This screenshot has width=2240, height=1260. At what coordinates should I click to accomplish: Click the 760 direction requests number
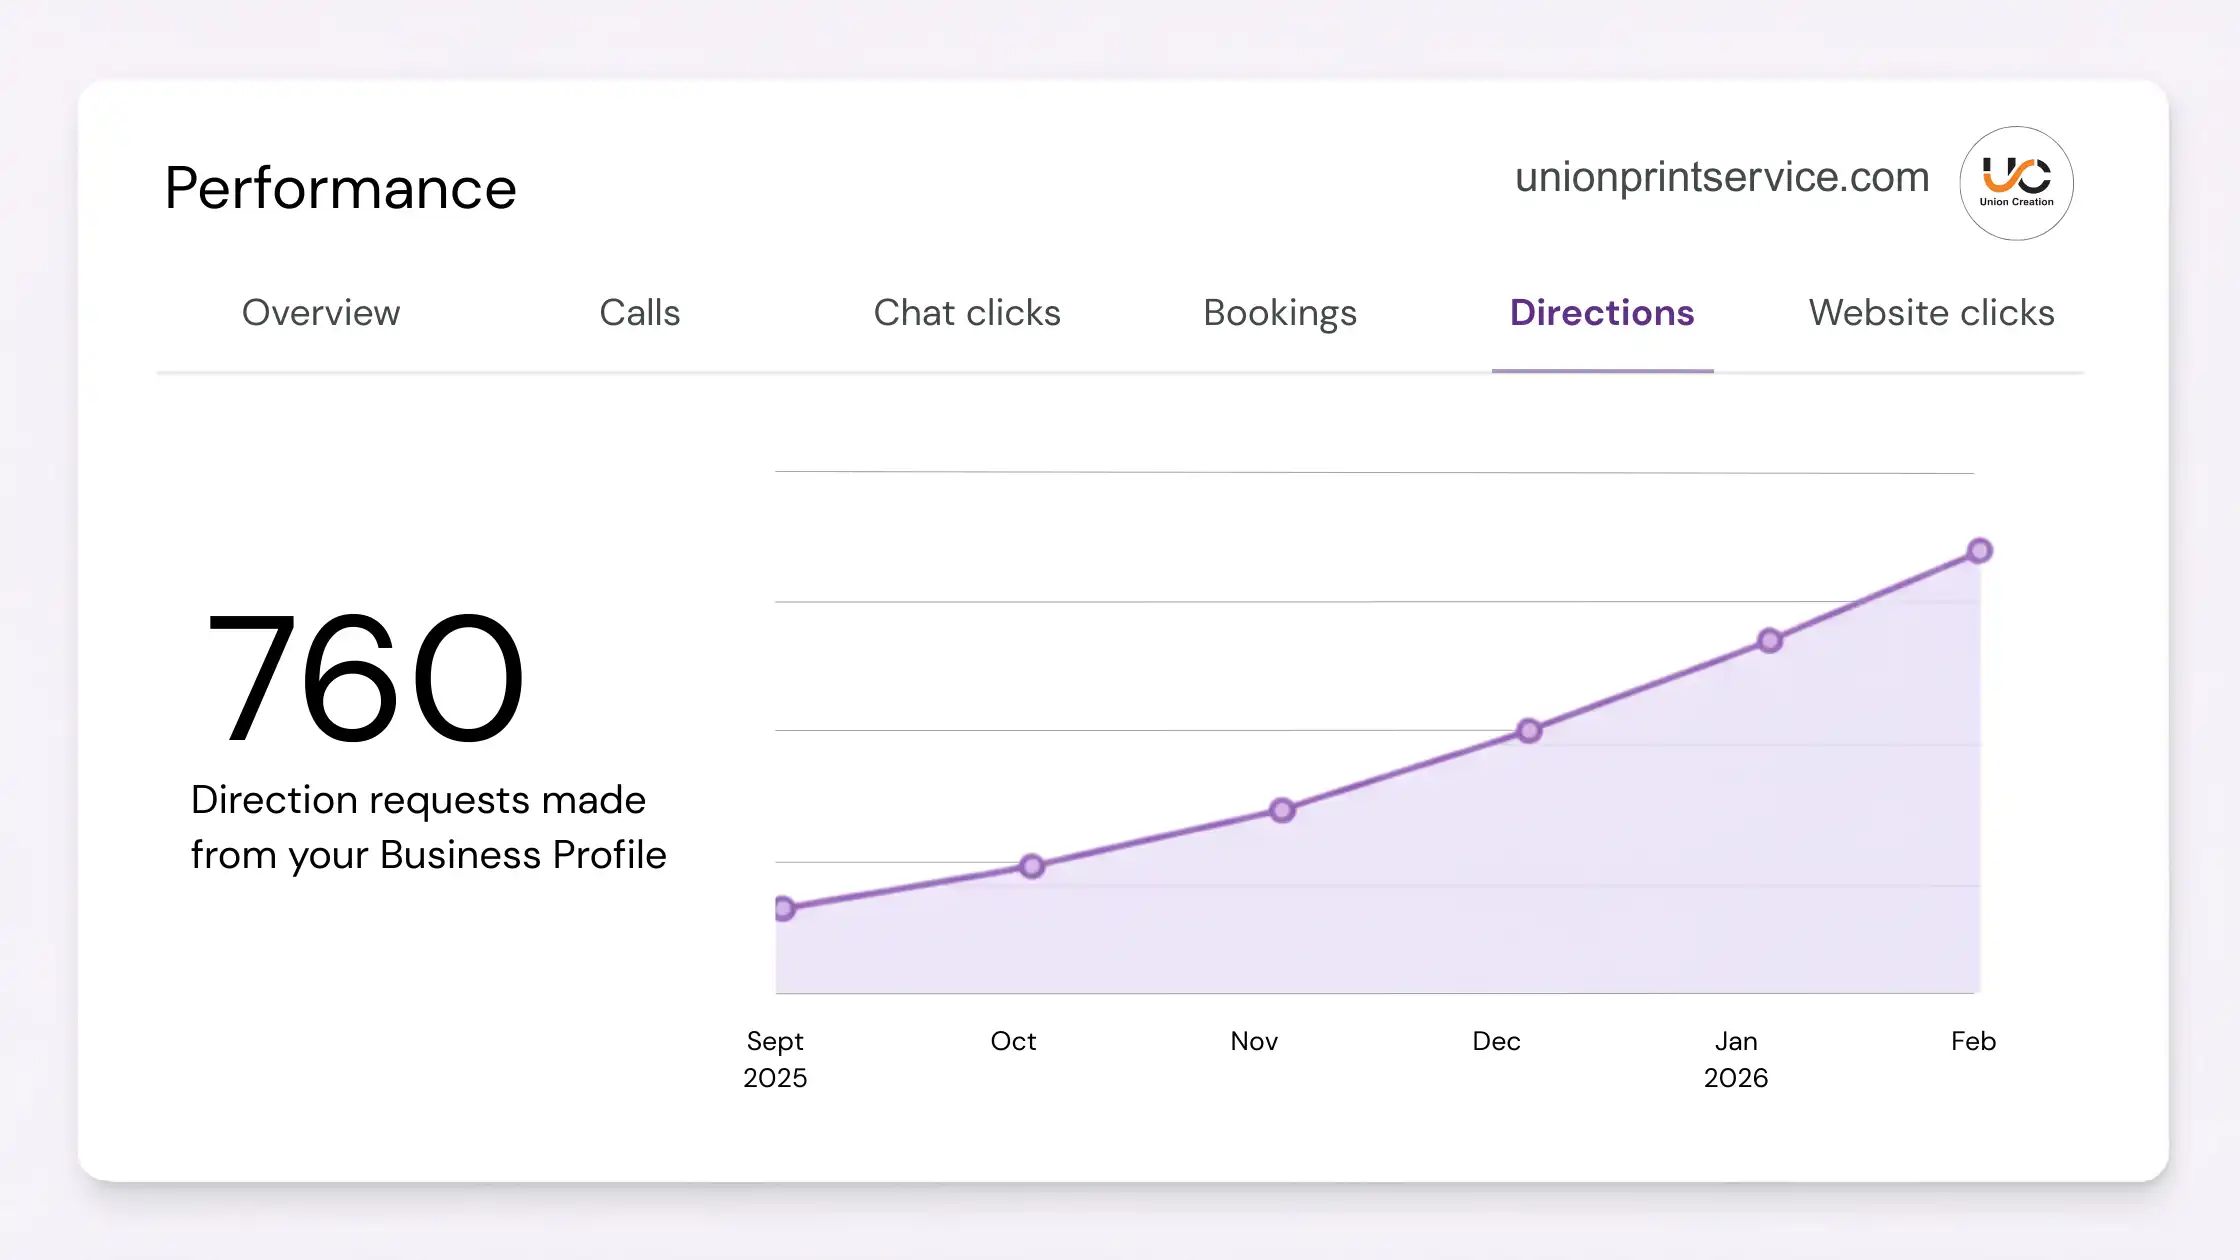[x=364, y=679]
